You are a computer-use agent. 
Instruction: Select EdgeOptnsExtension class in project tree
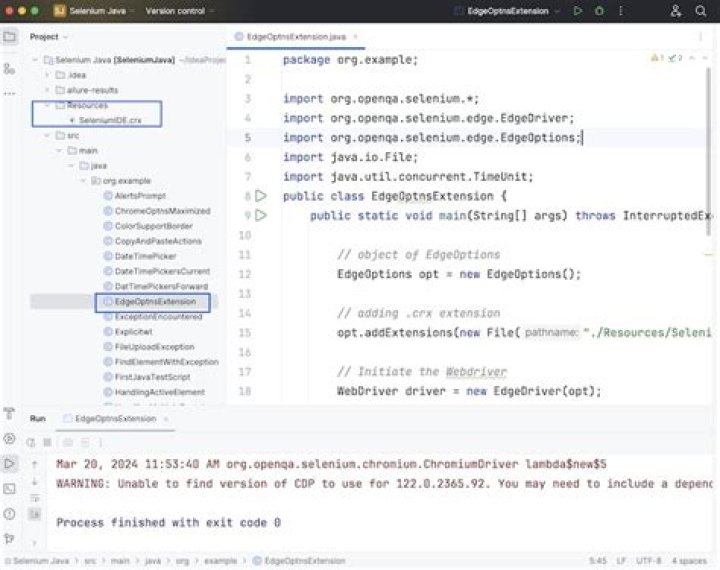155,301
